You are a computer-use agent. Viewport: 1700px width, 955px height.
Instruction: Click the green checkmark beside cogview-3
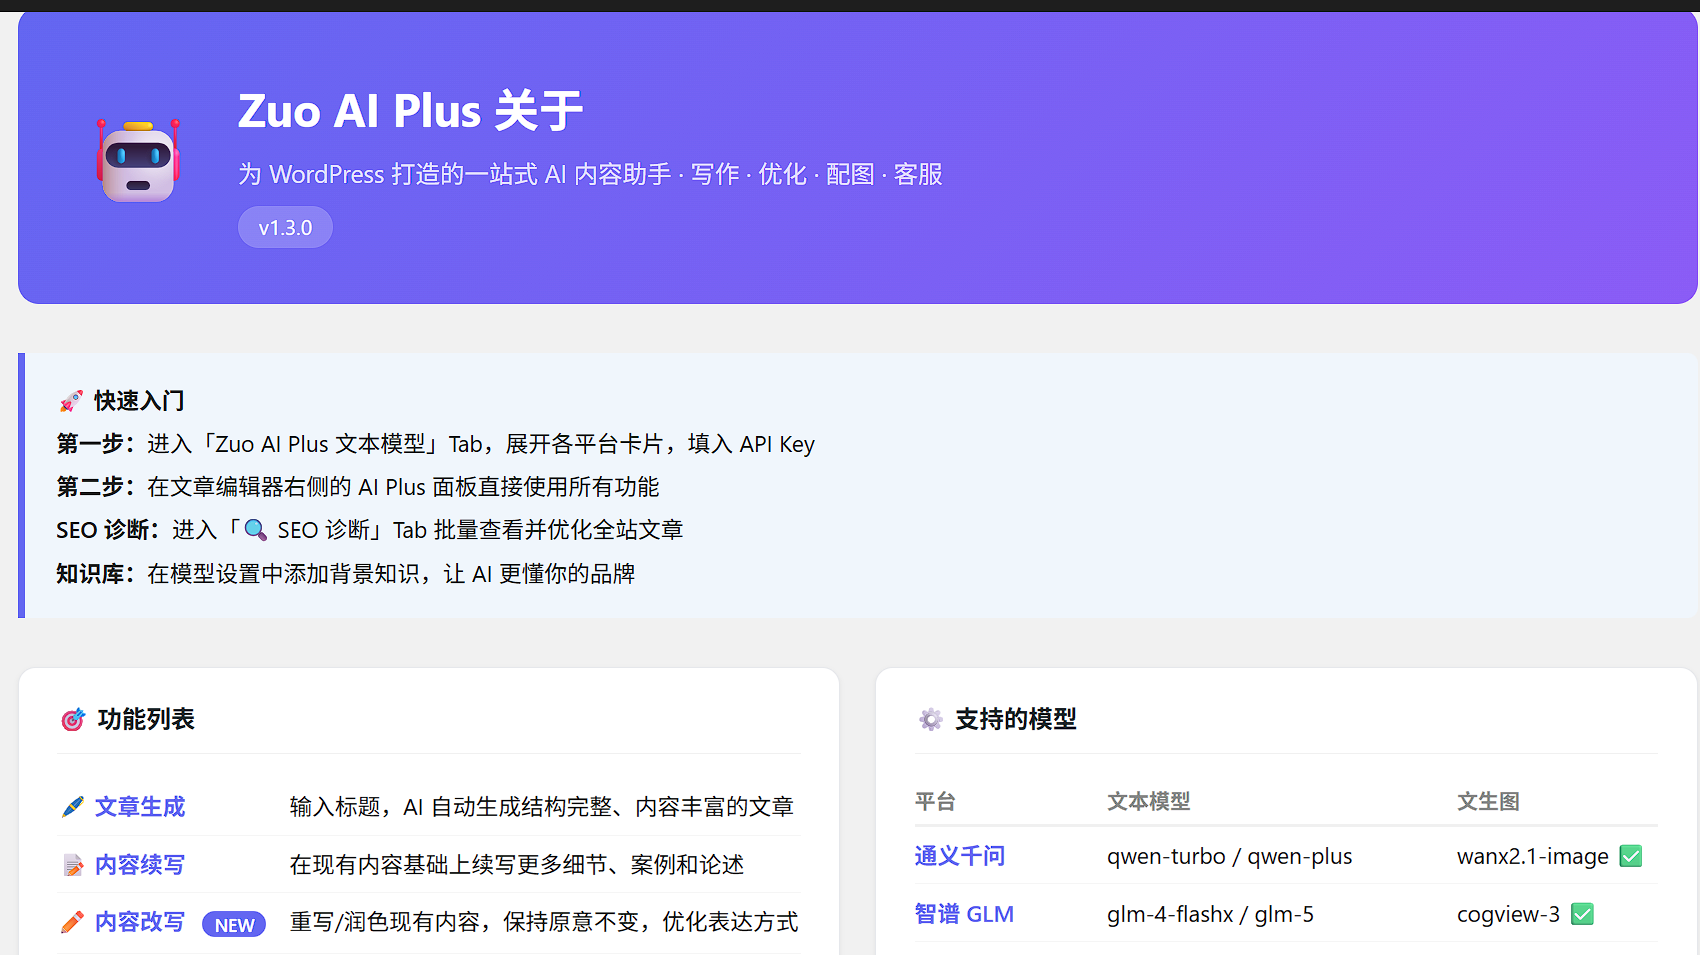[1582, 914]
